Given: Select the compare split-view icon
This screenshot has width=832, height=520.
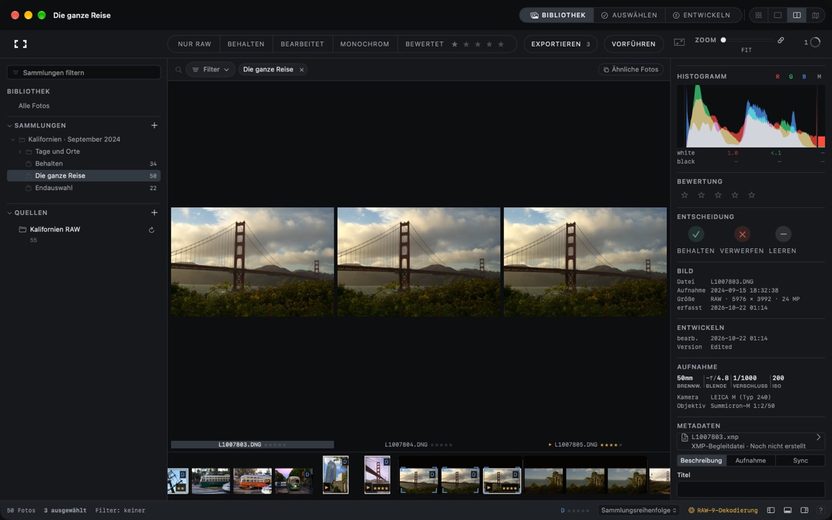Looking at the screenshot, I should 797,15.
